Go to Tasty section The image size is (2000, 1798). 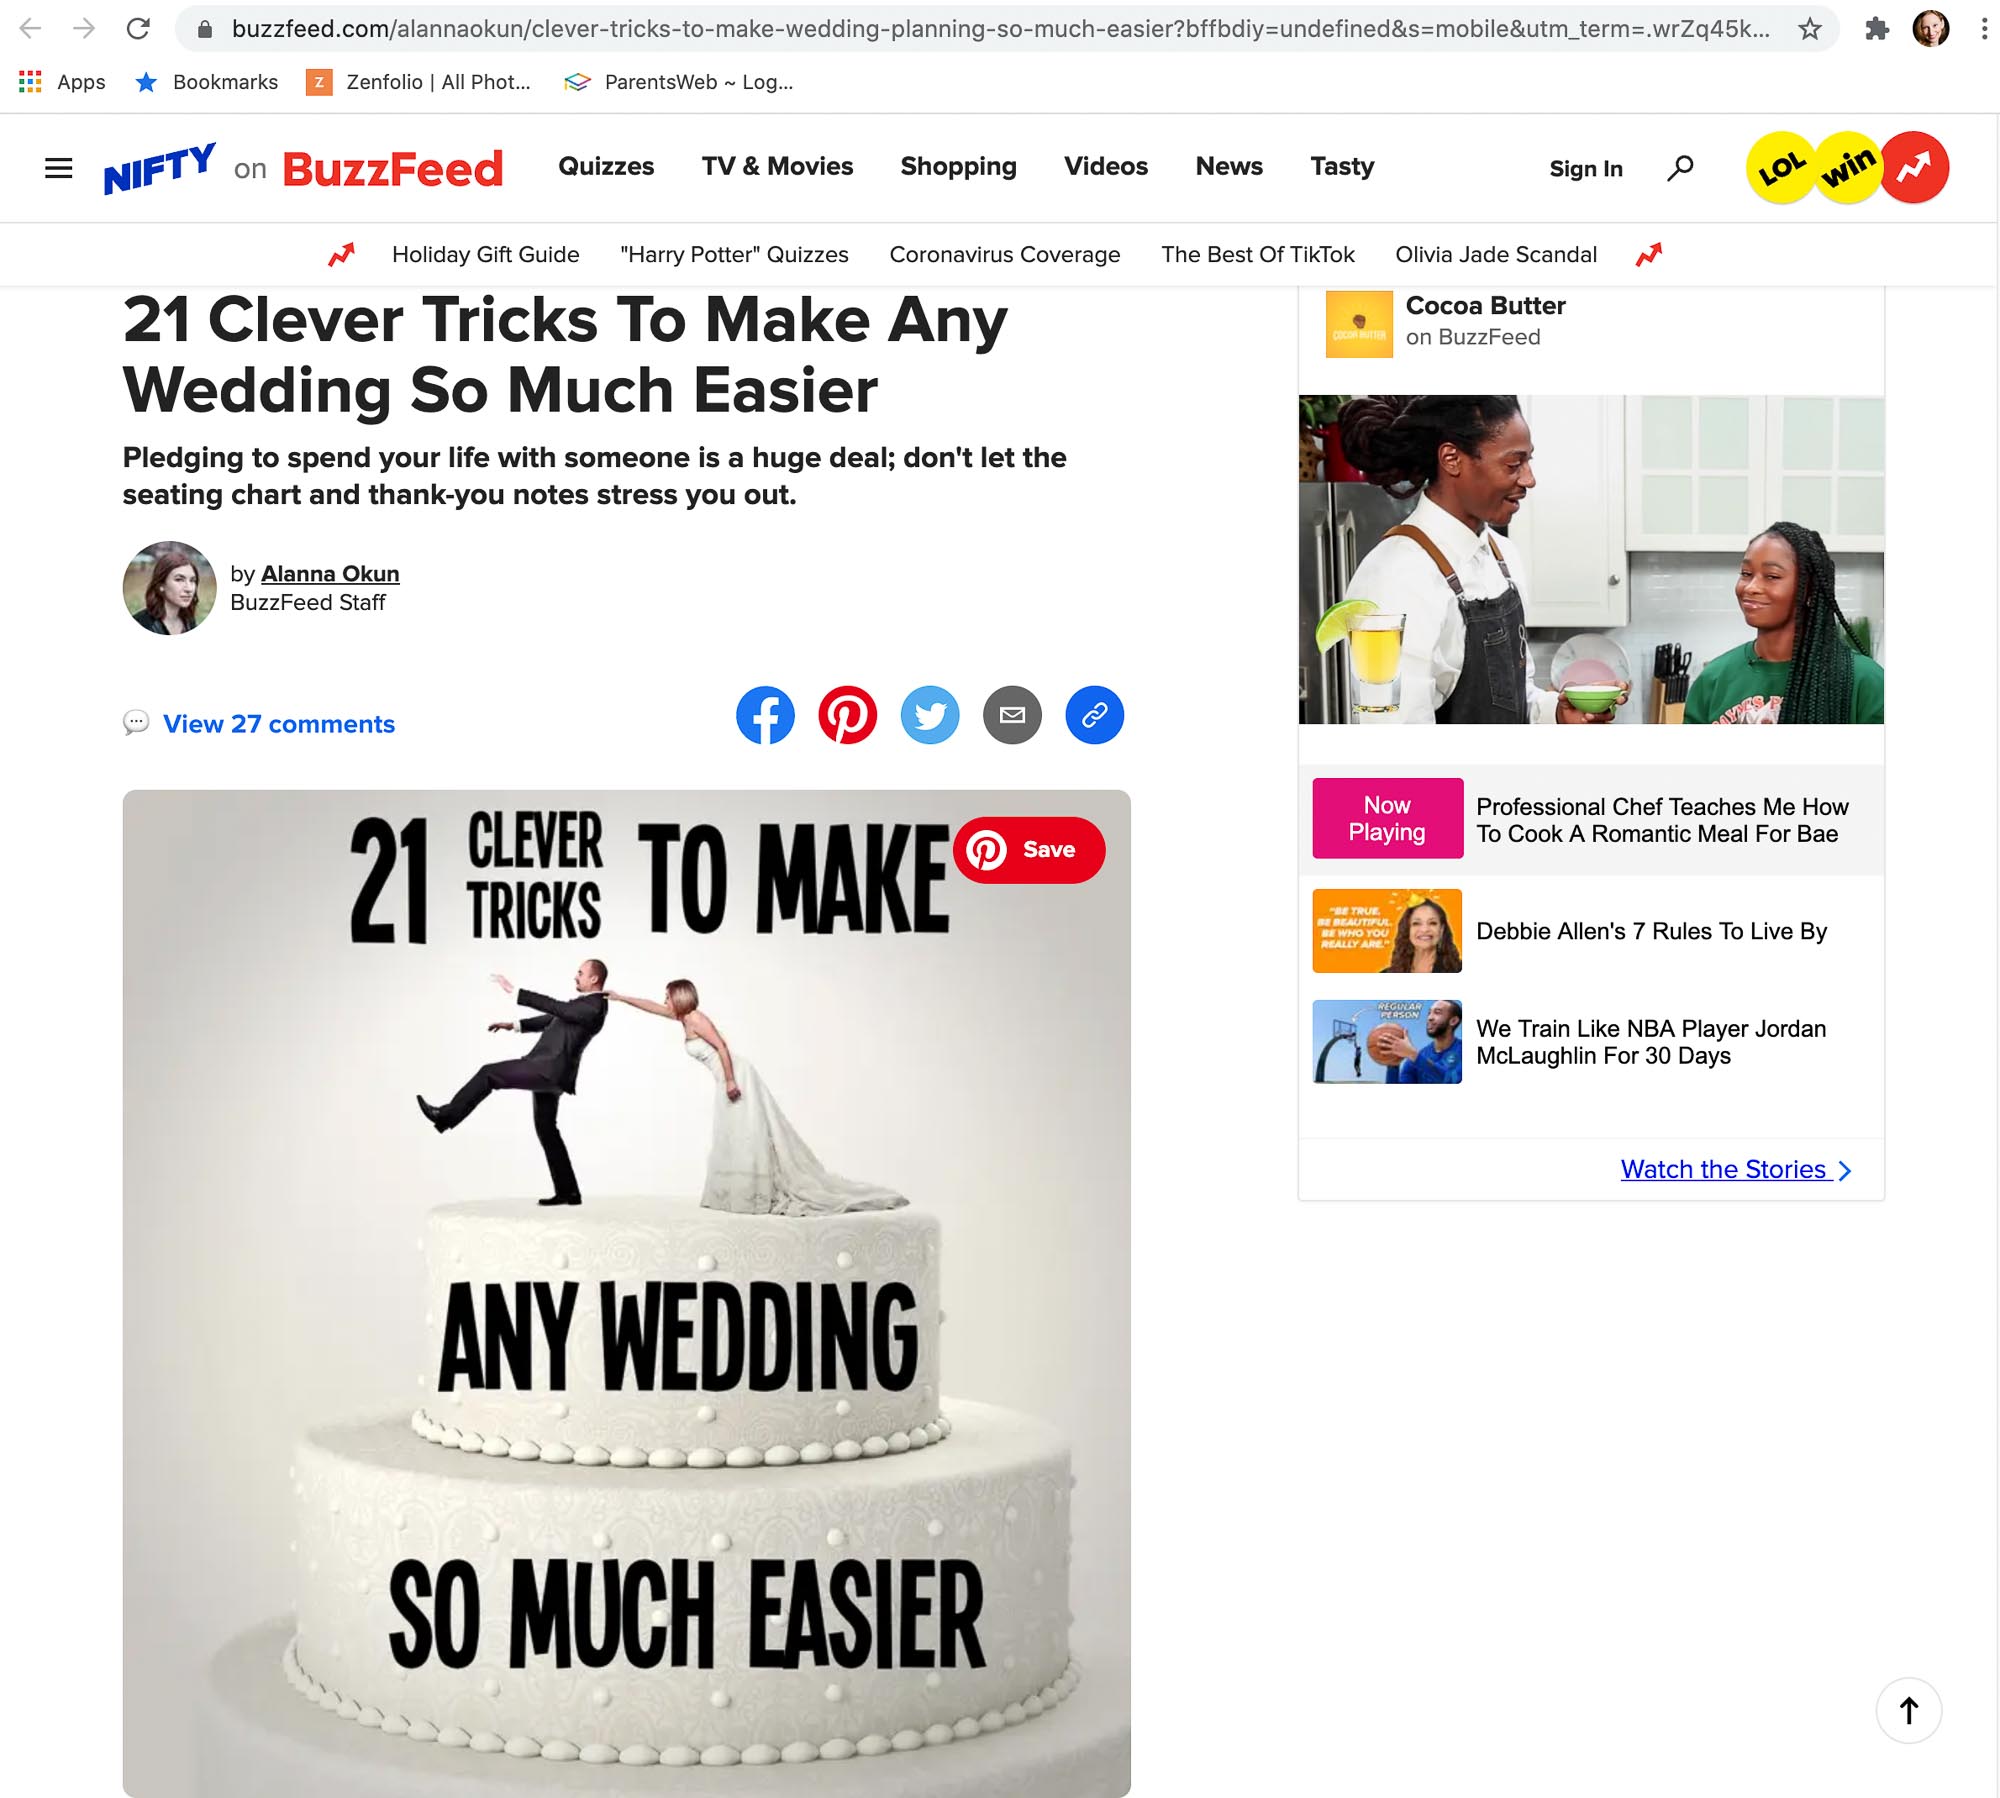1342,166
